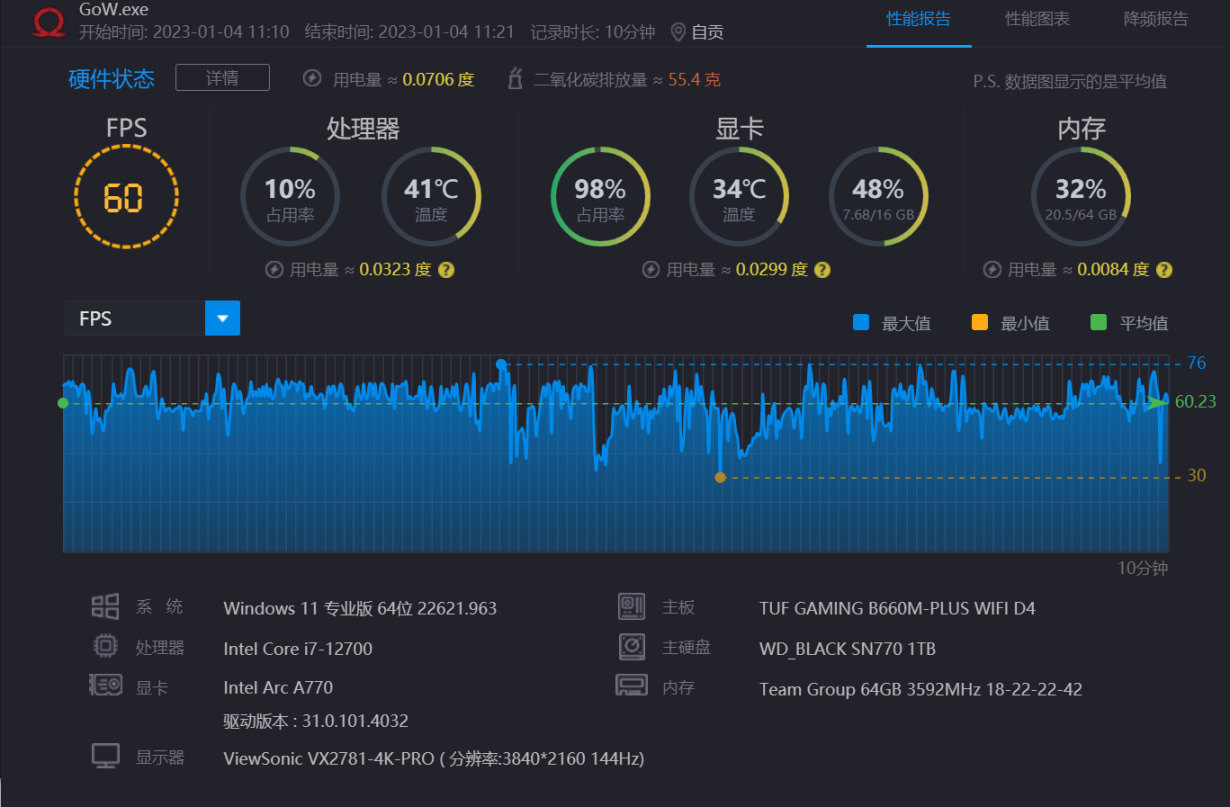
Task: Click the 自贡 location text
Action: click(x=707, y=32)
